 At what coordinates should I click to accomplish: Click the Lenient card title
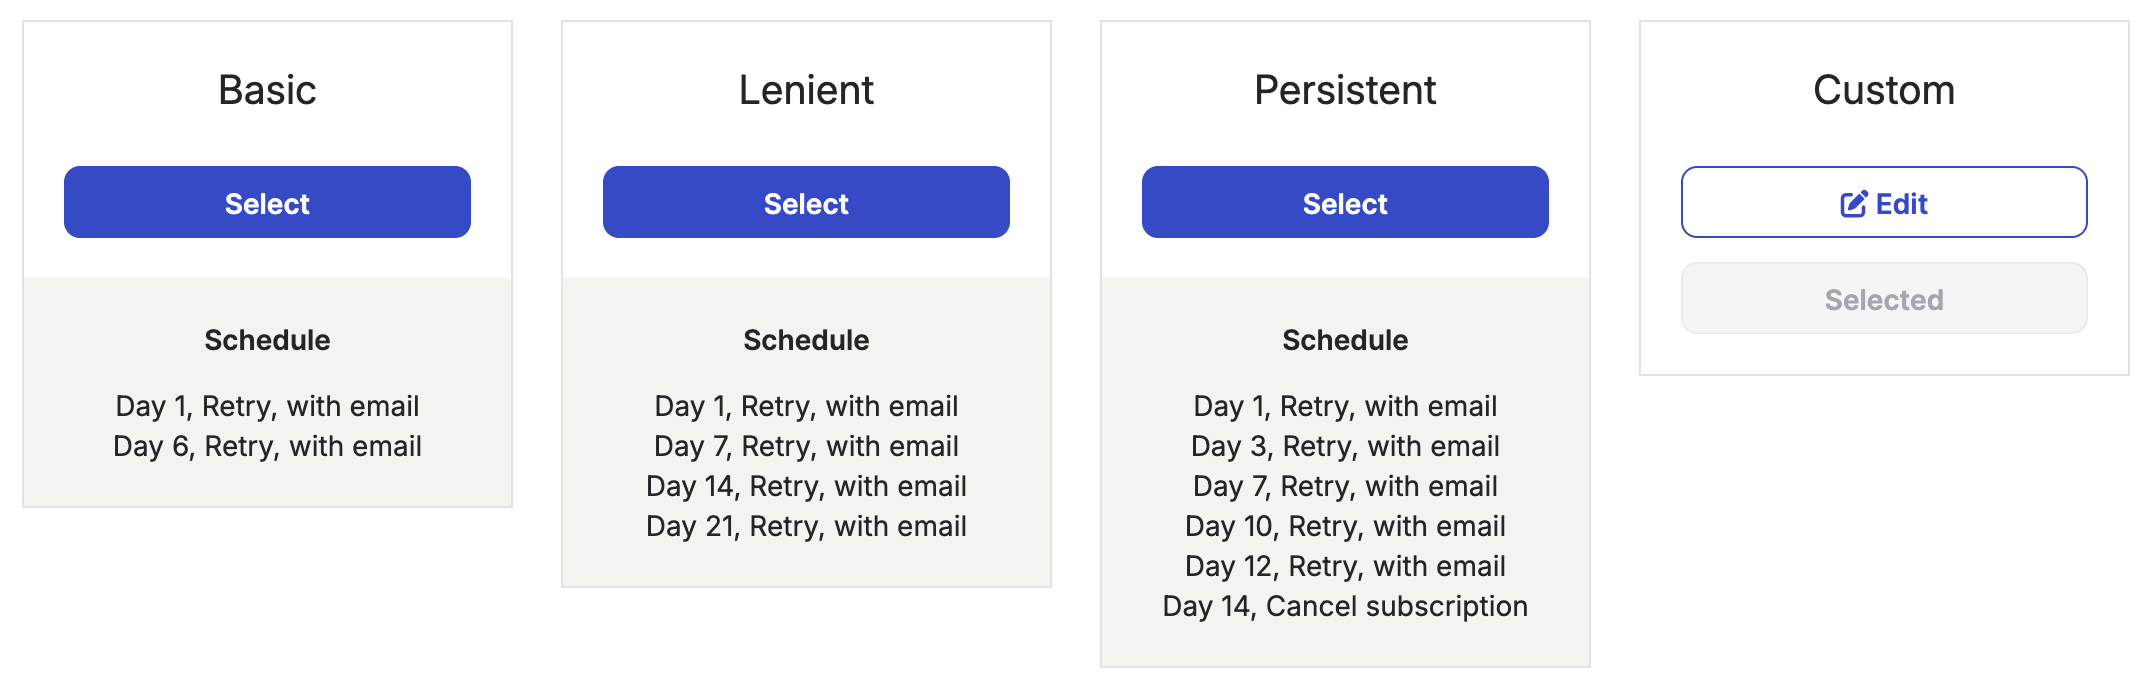[806, 90]
